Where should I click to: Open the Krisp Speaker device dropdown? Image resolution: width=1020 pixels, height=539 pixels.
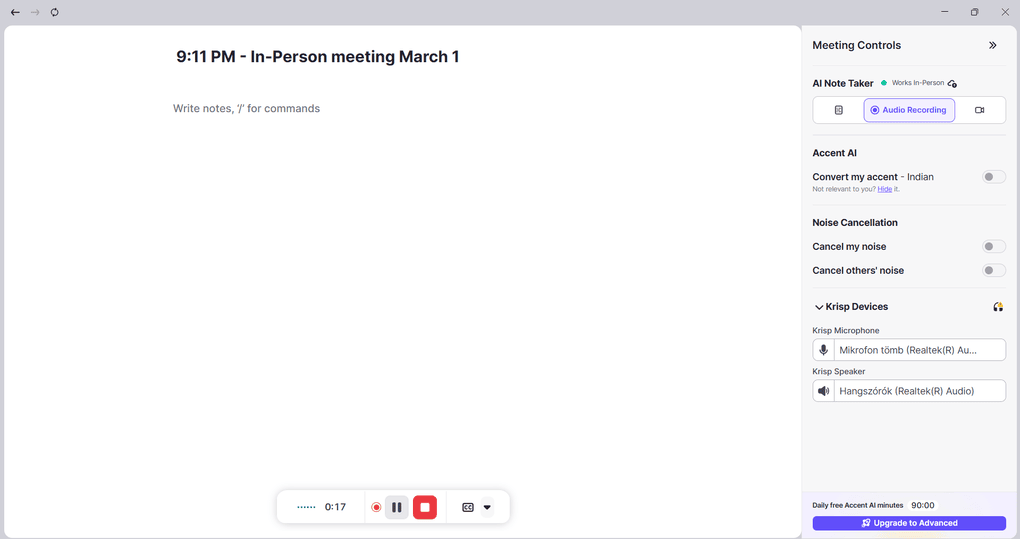(x=919, y=391)
